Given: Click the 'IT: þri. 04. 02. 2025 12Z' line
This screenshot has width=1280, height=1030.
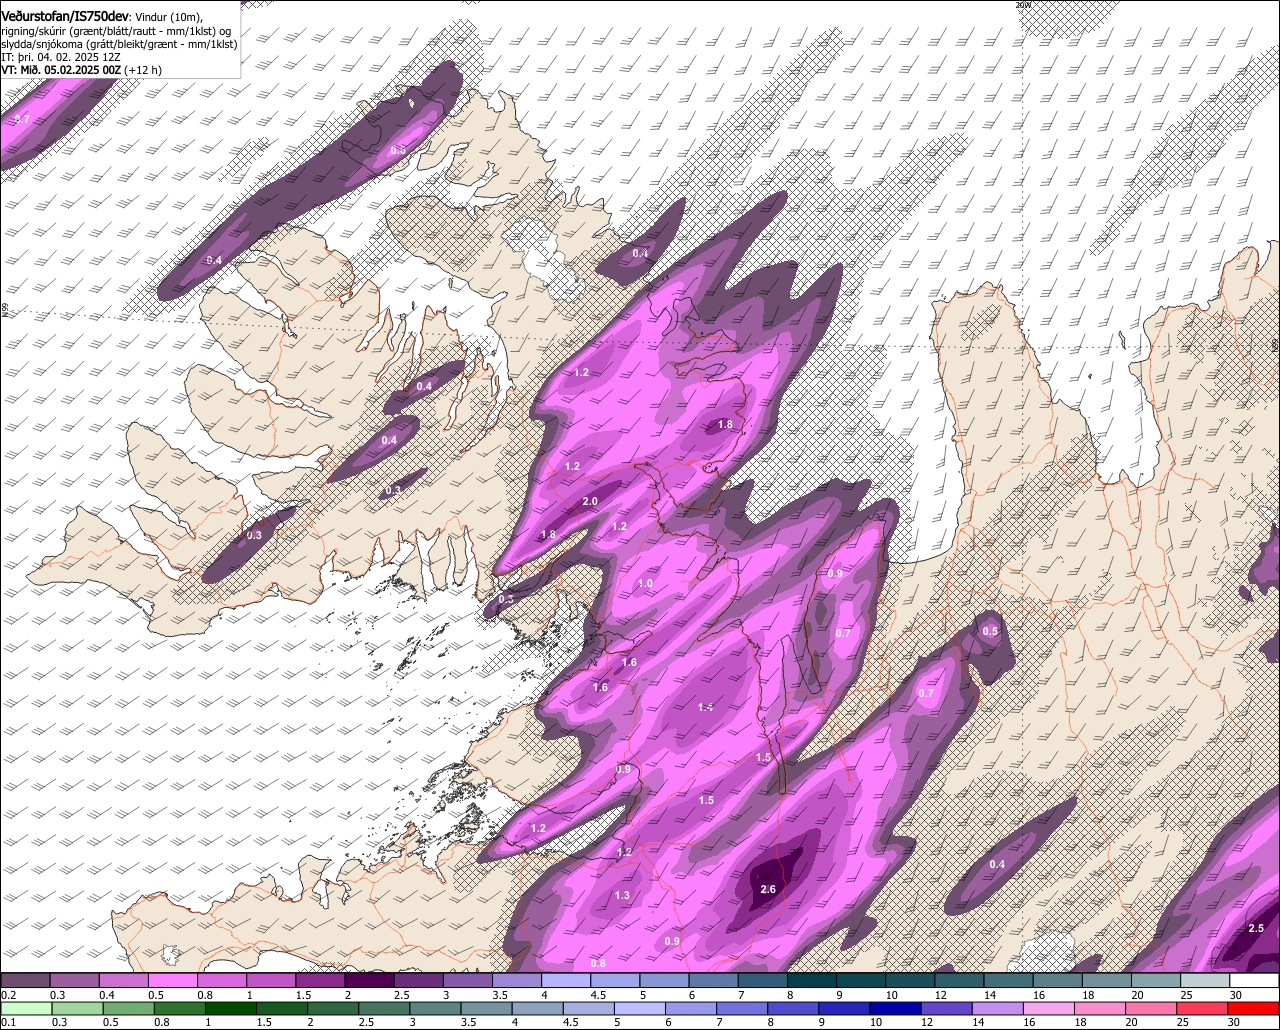Looking at the screenshot, I should tap(61, 57).
